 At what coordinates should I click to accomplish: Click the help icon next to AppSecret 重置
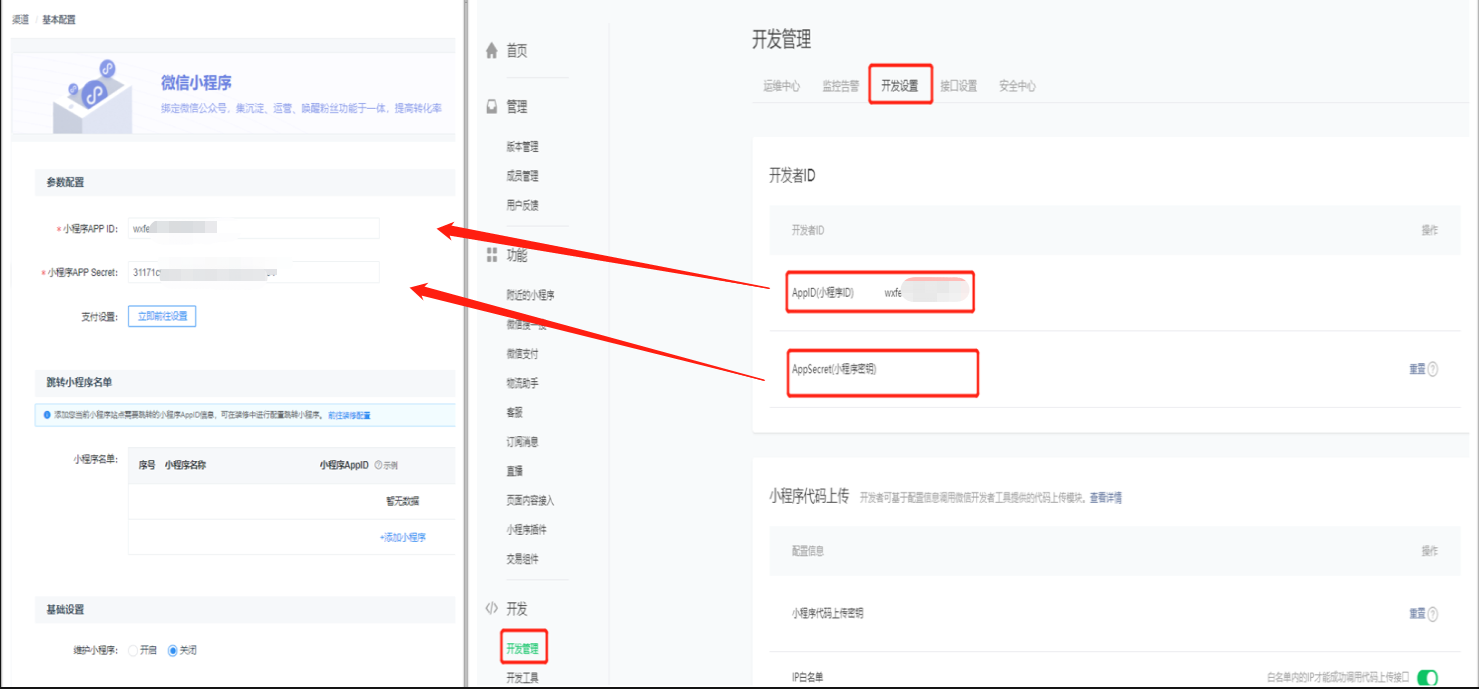click(1432, 369)
